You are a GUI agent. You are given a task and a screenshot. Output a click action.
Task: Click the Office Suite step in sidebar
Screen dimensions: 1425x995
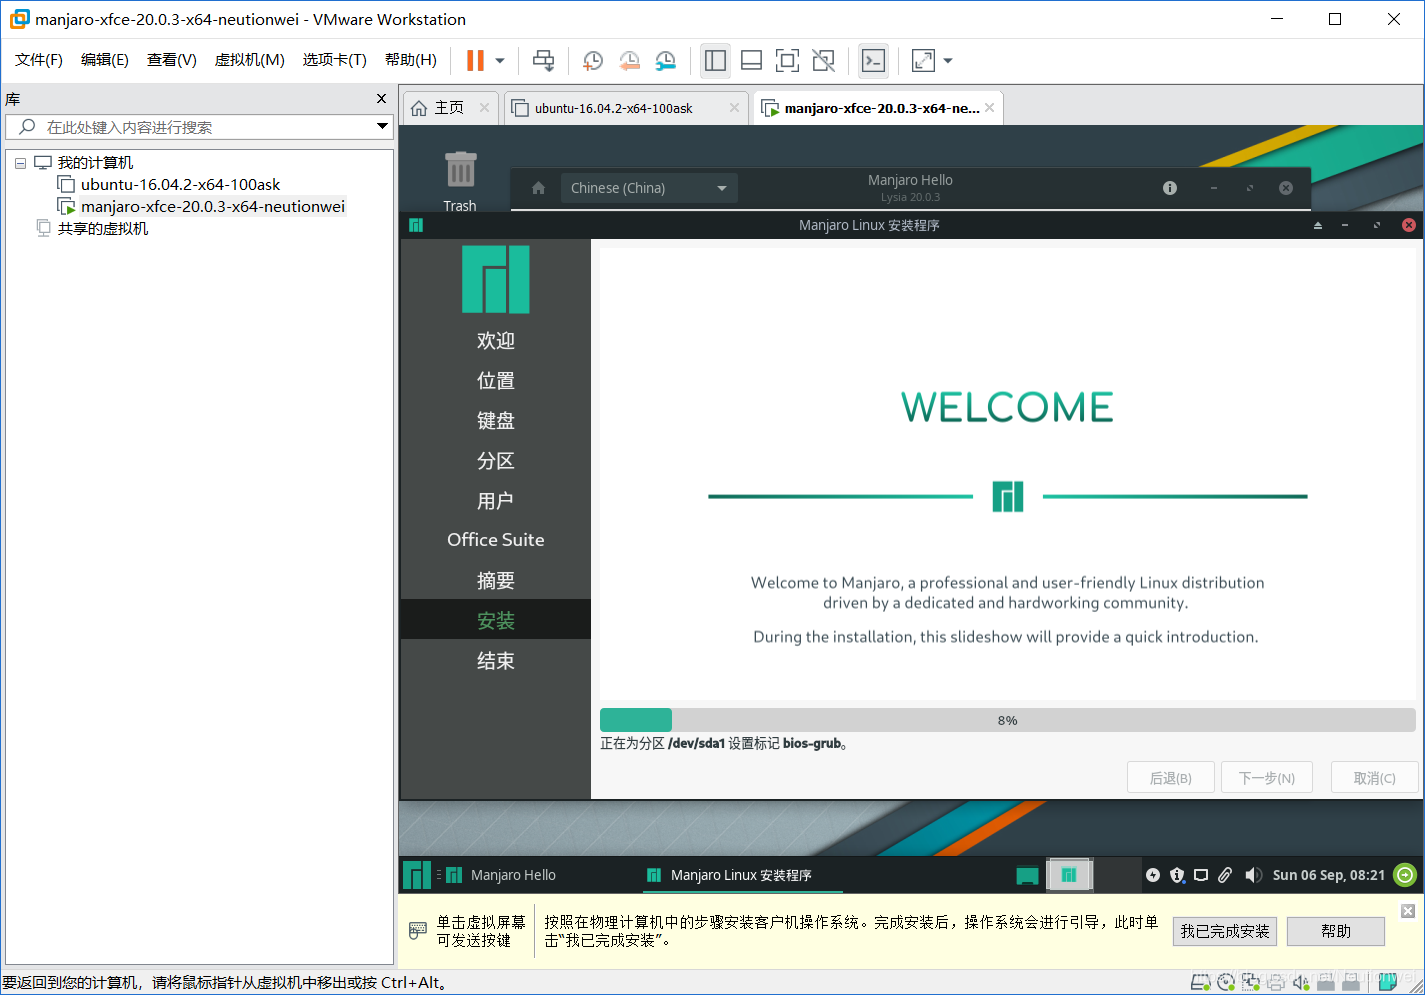click(x=495, y=540)
